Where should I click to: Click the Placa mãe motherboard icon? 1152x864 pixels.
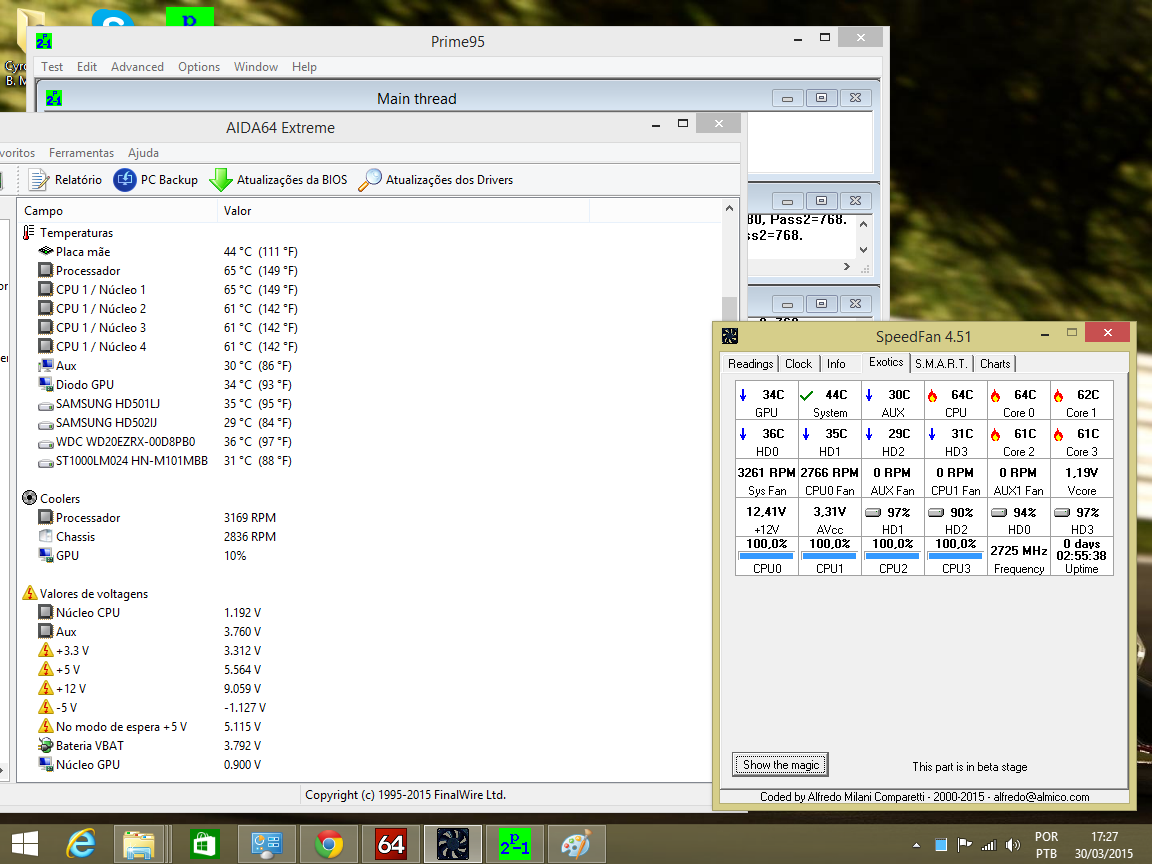(x=46, y=251)
